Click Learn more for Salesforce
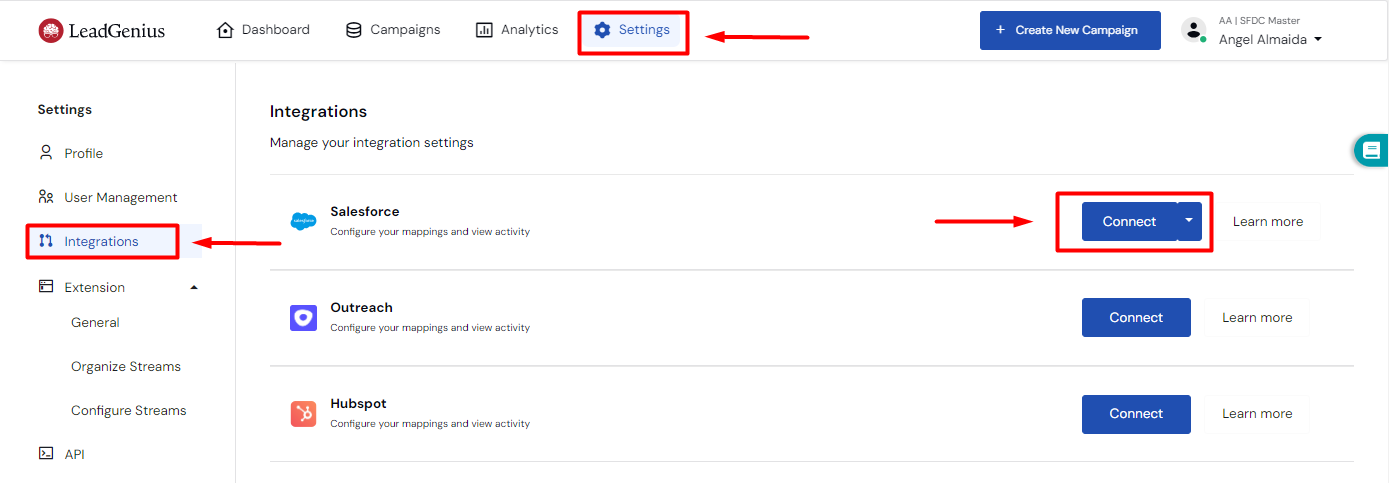The height and width of the screenshot is (483, 1389). 1268,221
